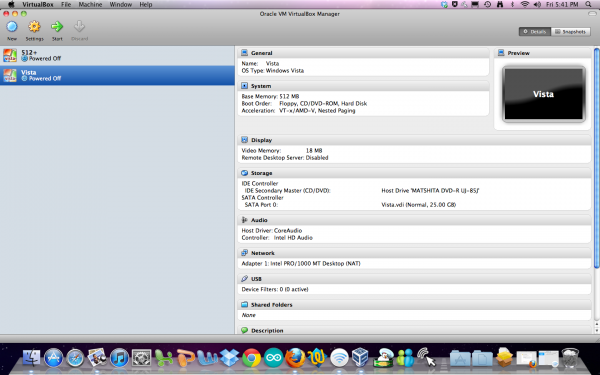Open the Window menu
This screenshot has width=600, height=375.
click(x=121, y=5)
